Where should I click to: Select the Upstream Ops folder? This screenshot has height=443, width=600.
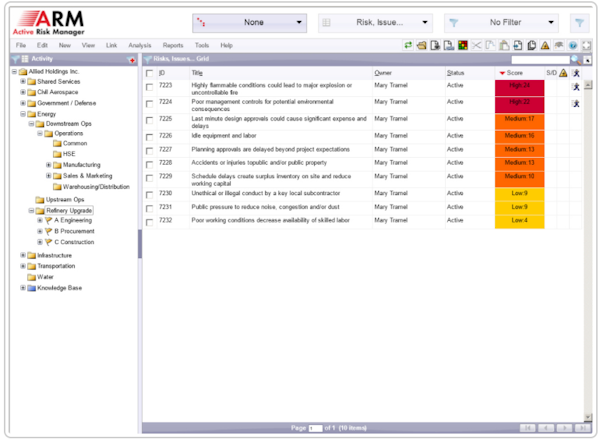coord(65,200)
